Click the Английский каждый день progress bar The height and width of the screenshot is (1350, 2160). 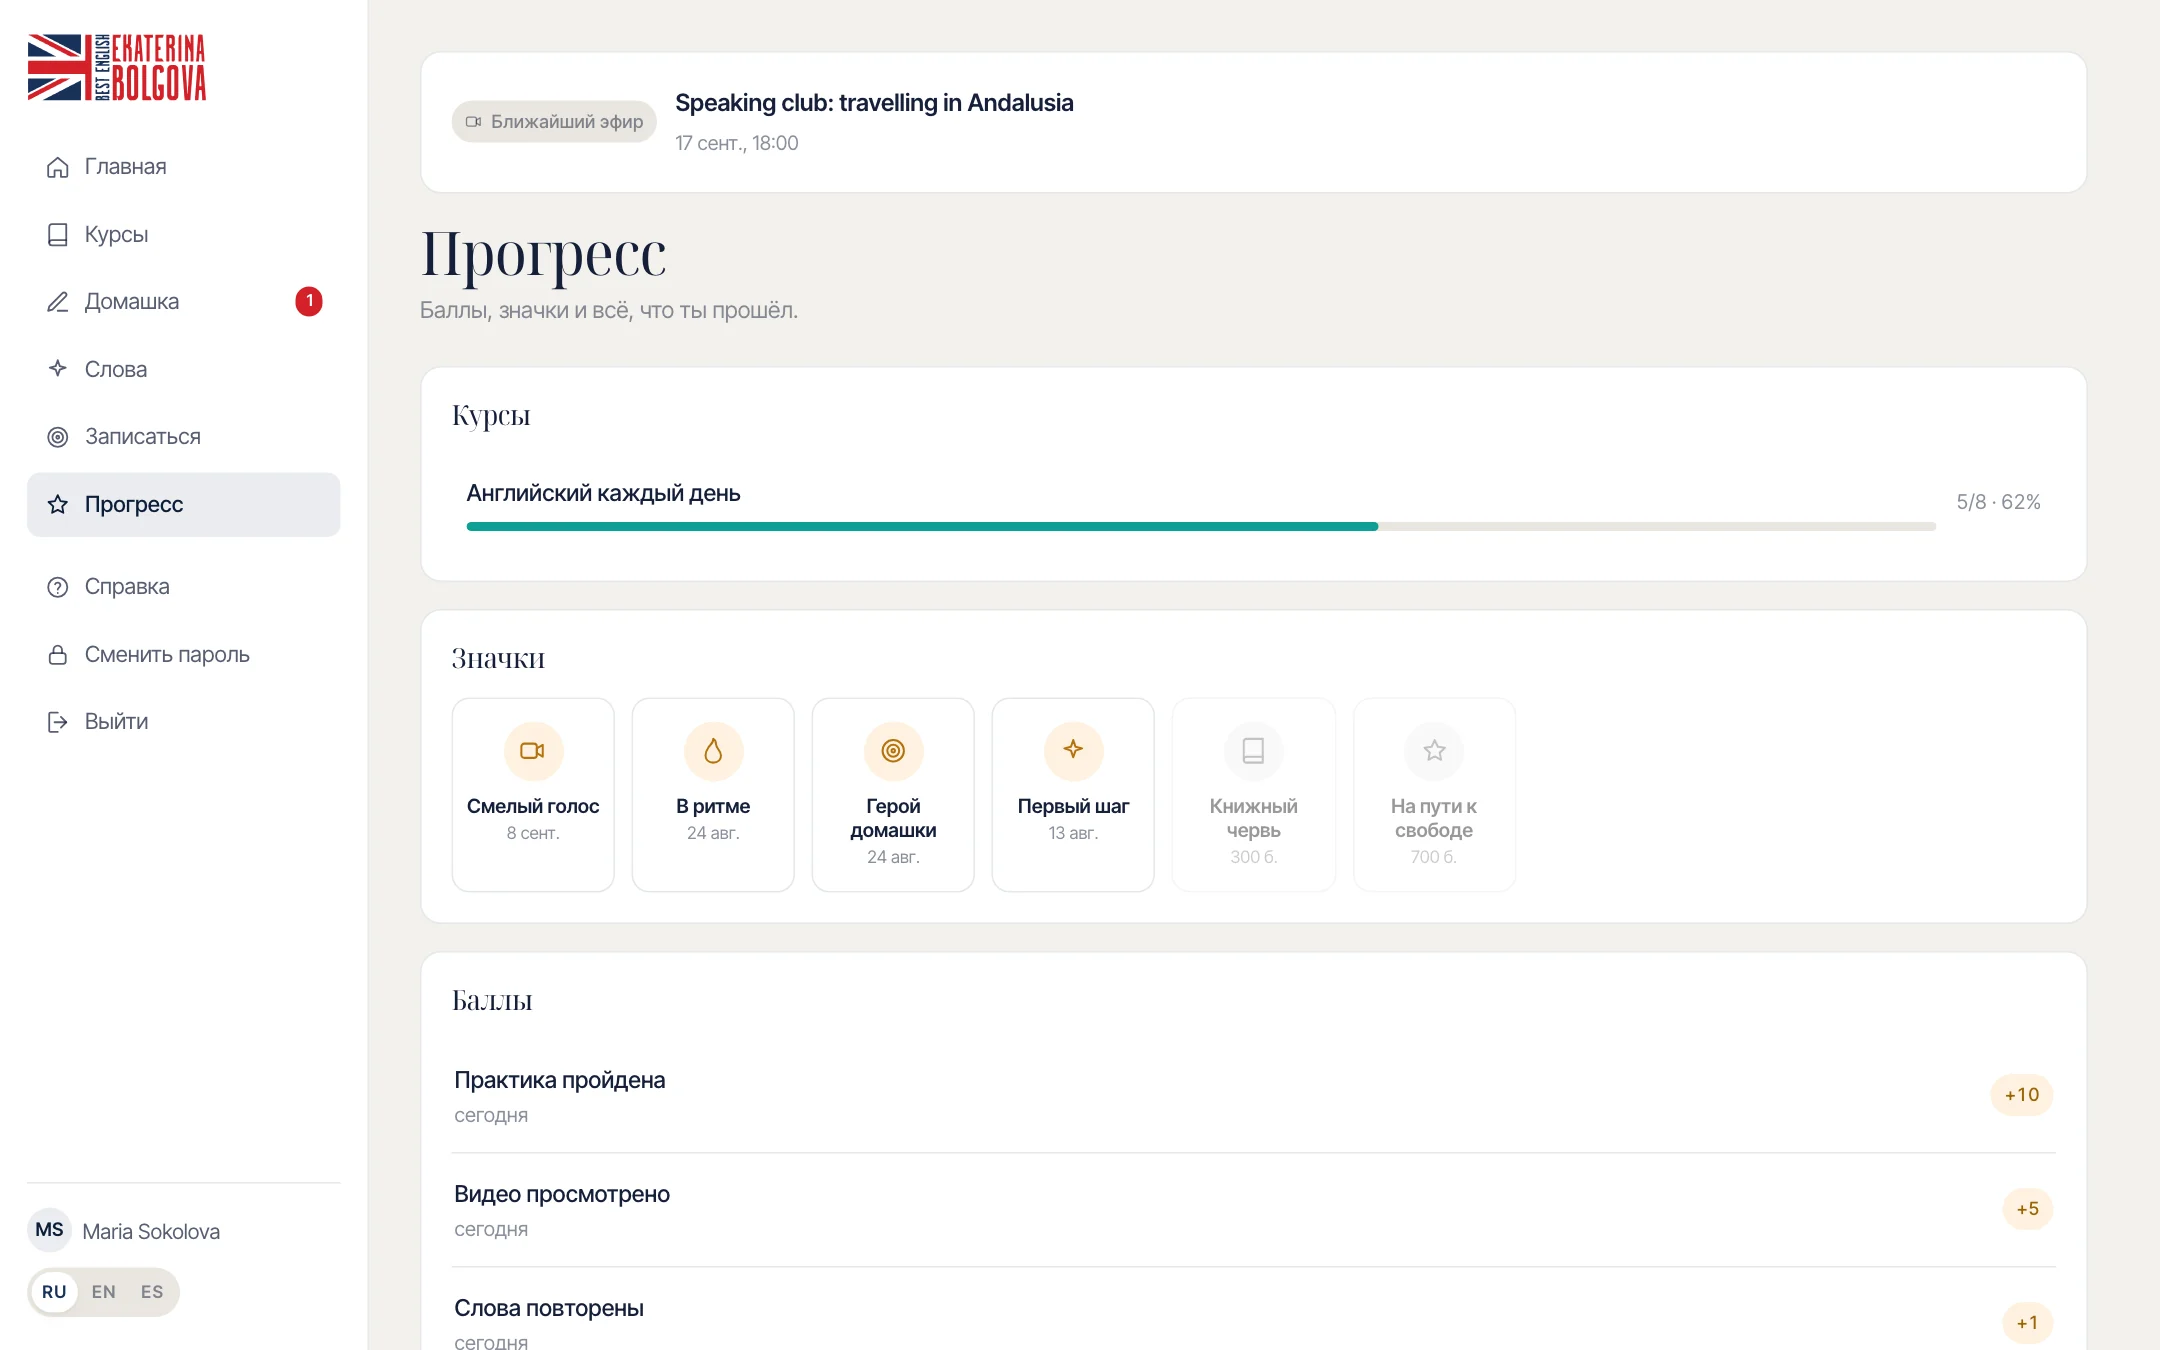pos(1201,526)
